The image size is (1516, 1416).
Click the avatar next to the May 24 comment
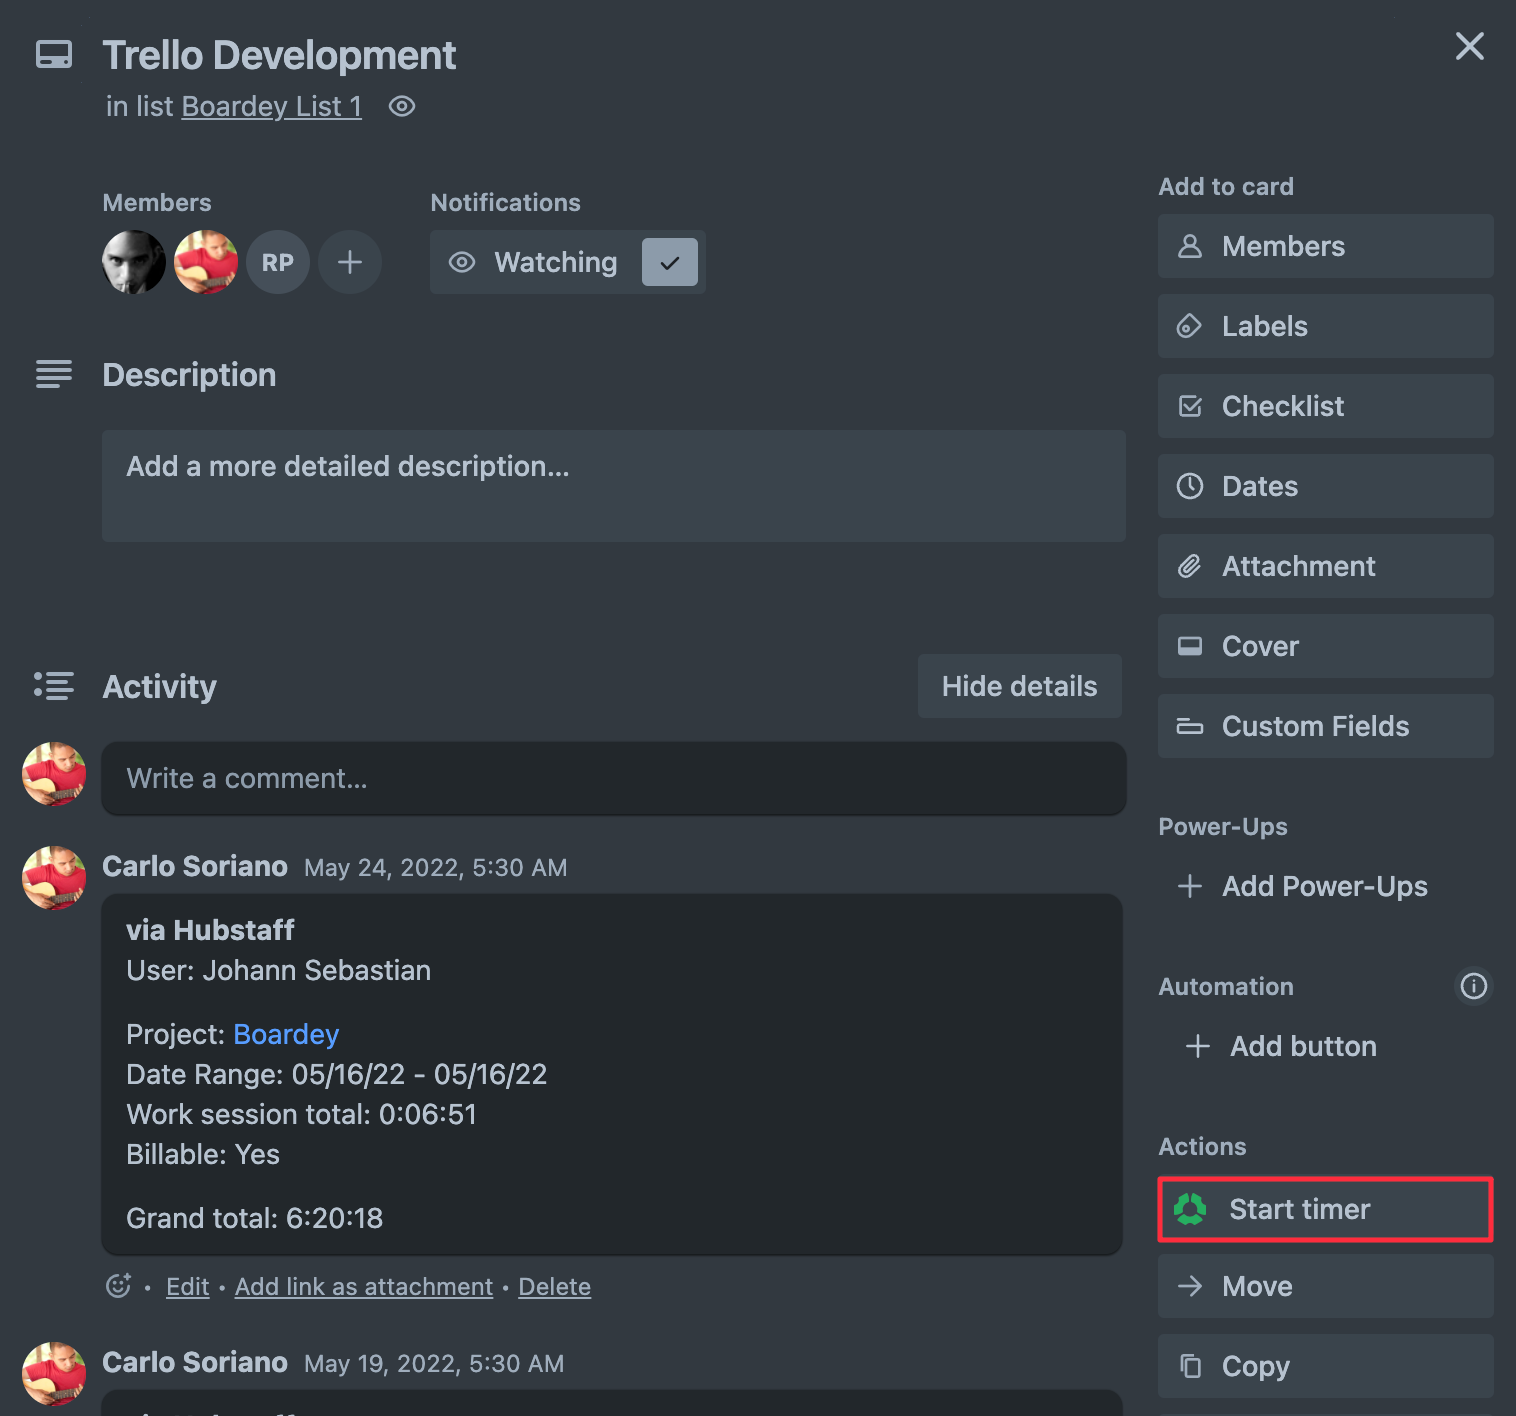tap(54, 878)
